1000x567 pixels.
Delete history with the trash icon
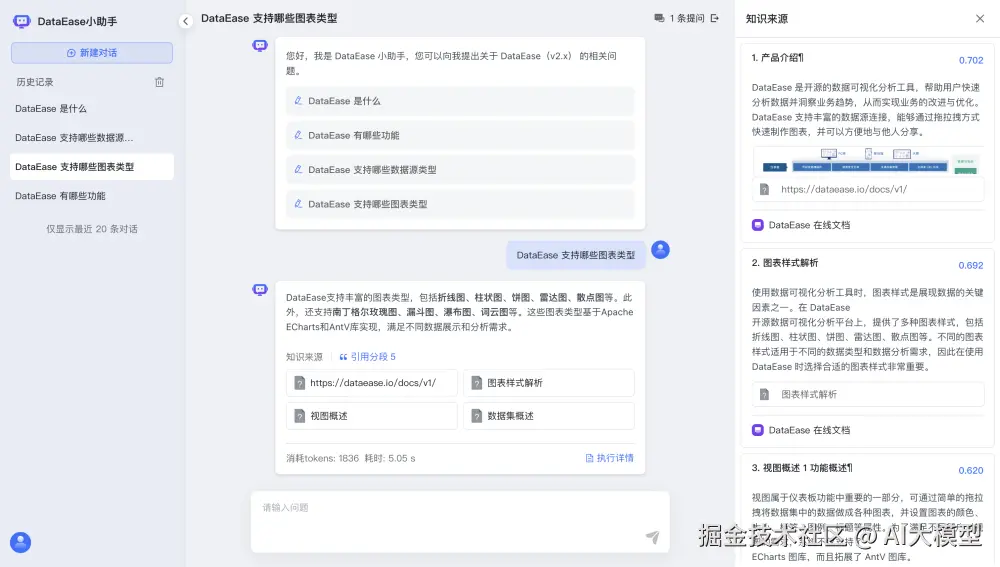pos(159,82)
